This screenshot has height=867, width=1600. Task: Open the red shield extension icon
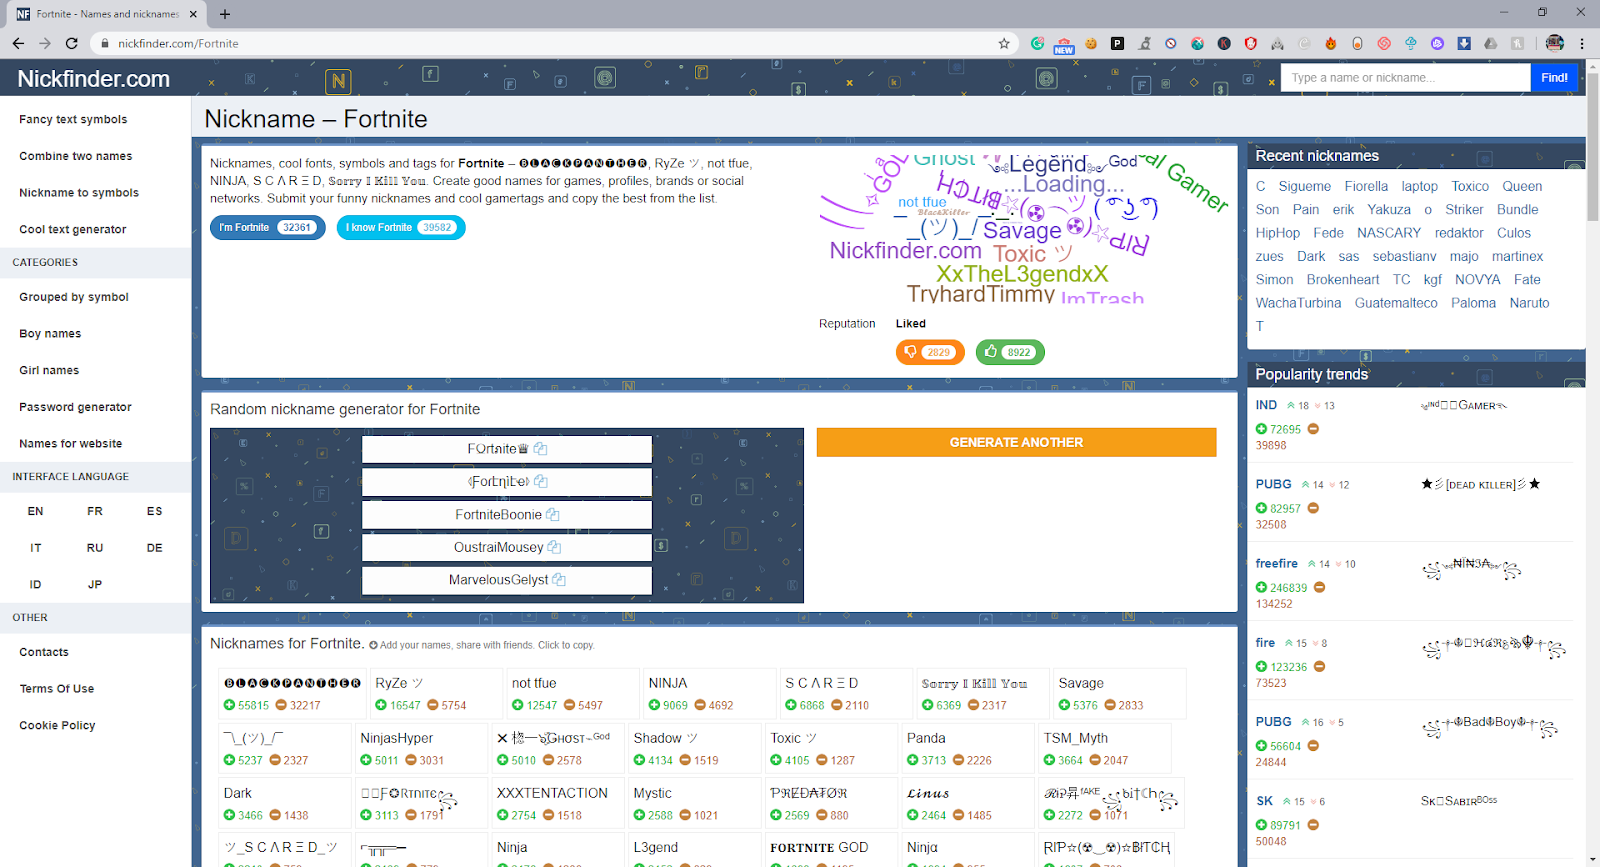pyautogui.click(x=1251, y=43)
